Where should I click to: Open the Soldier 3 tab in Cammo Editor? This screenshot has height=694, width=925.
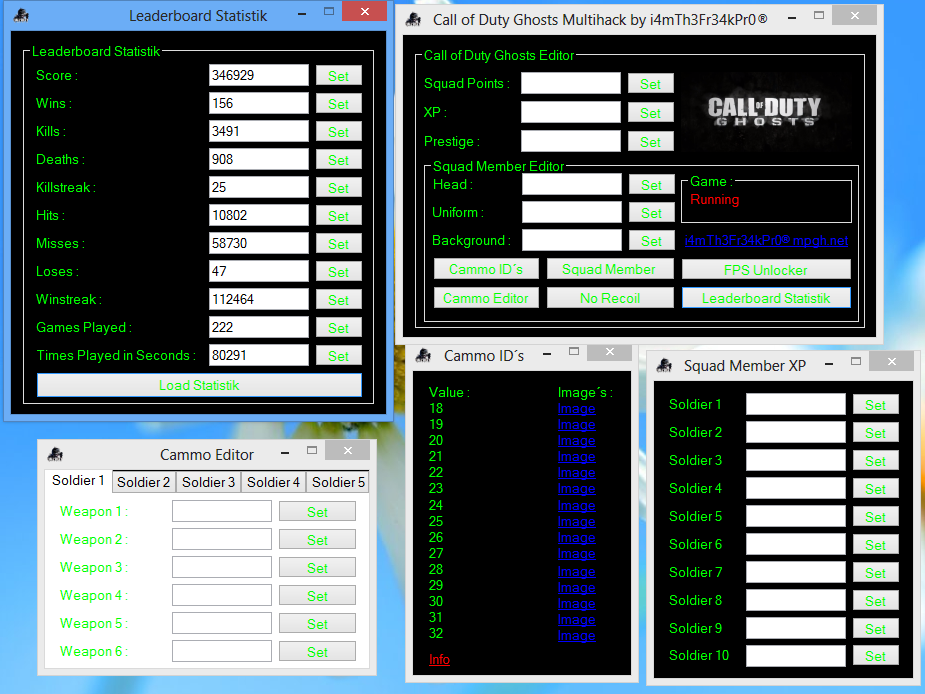point(208,482)
